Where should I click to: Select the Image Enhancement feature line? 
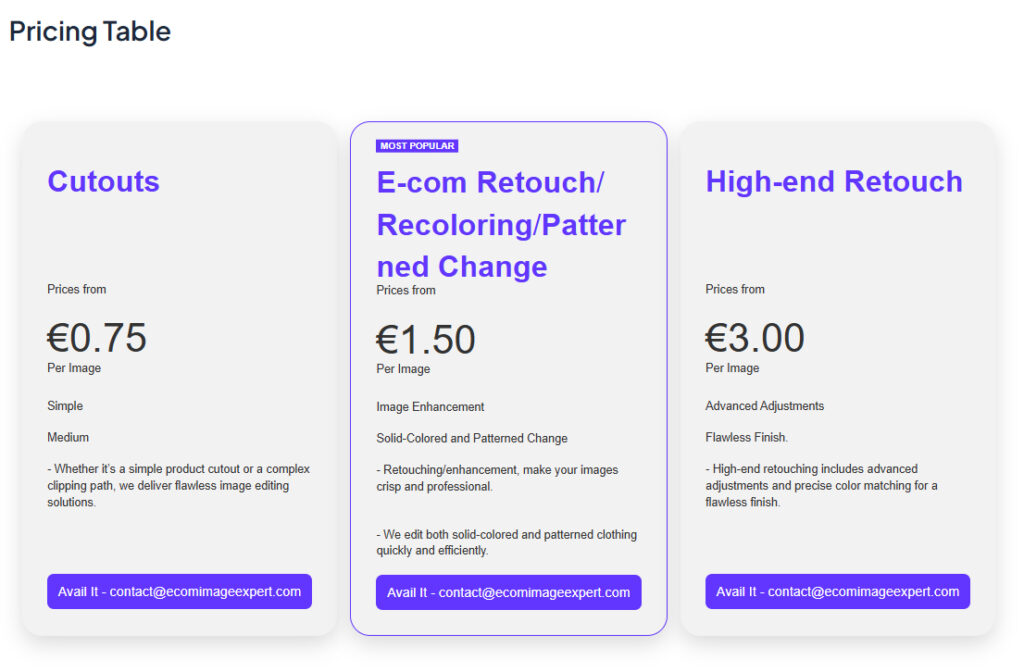tap(430, 407)
